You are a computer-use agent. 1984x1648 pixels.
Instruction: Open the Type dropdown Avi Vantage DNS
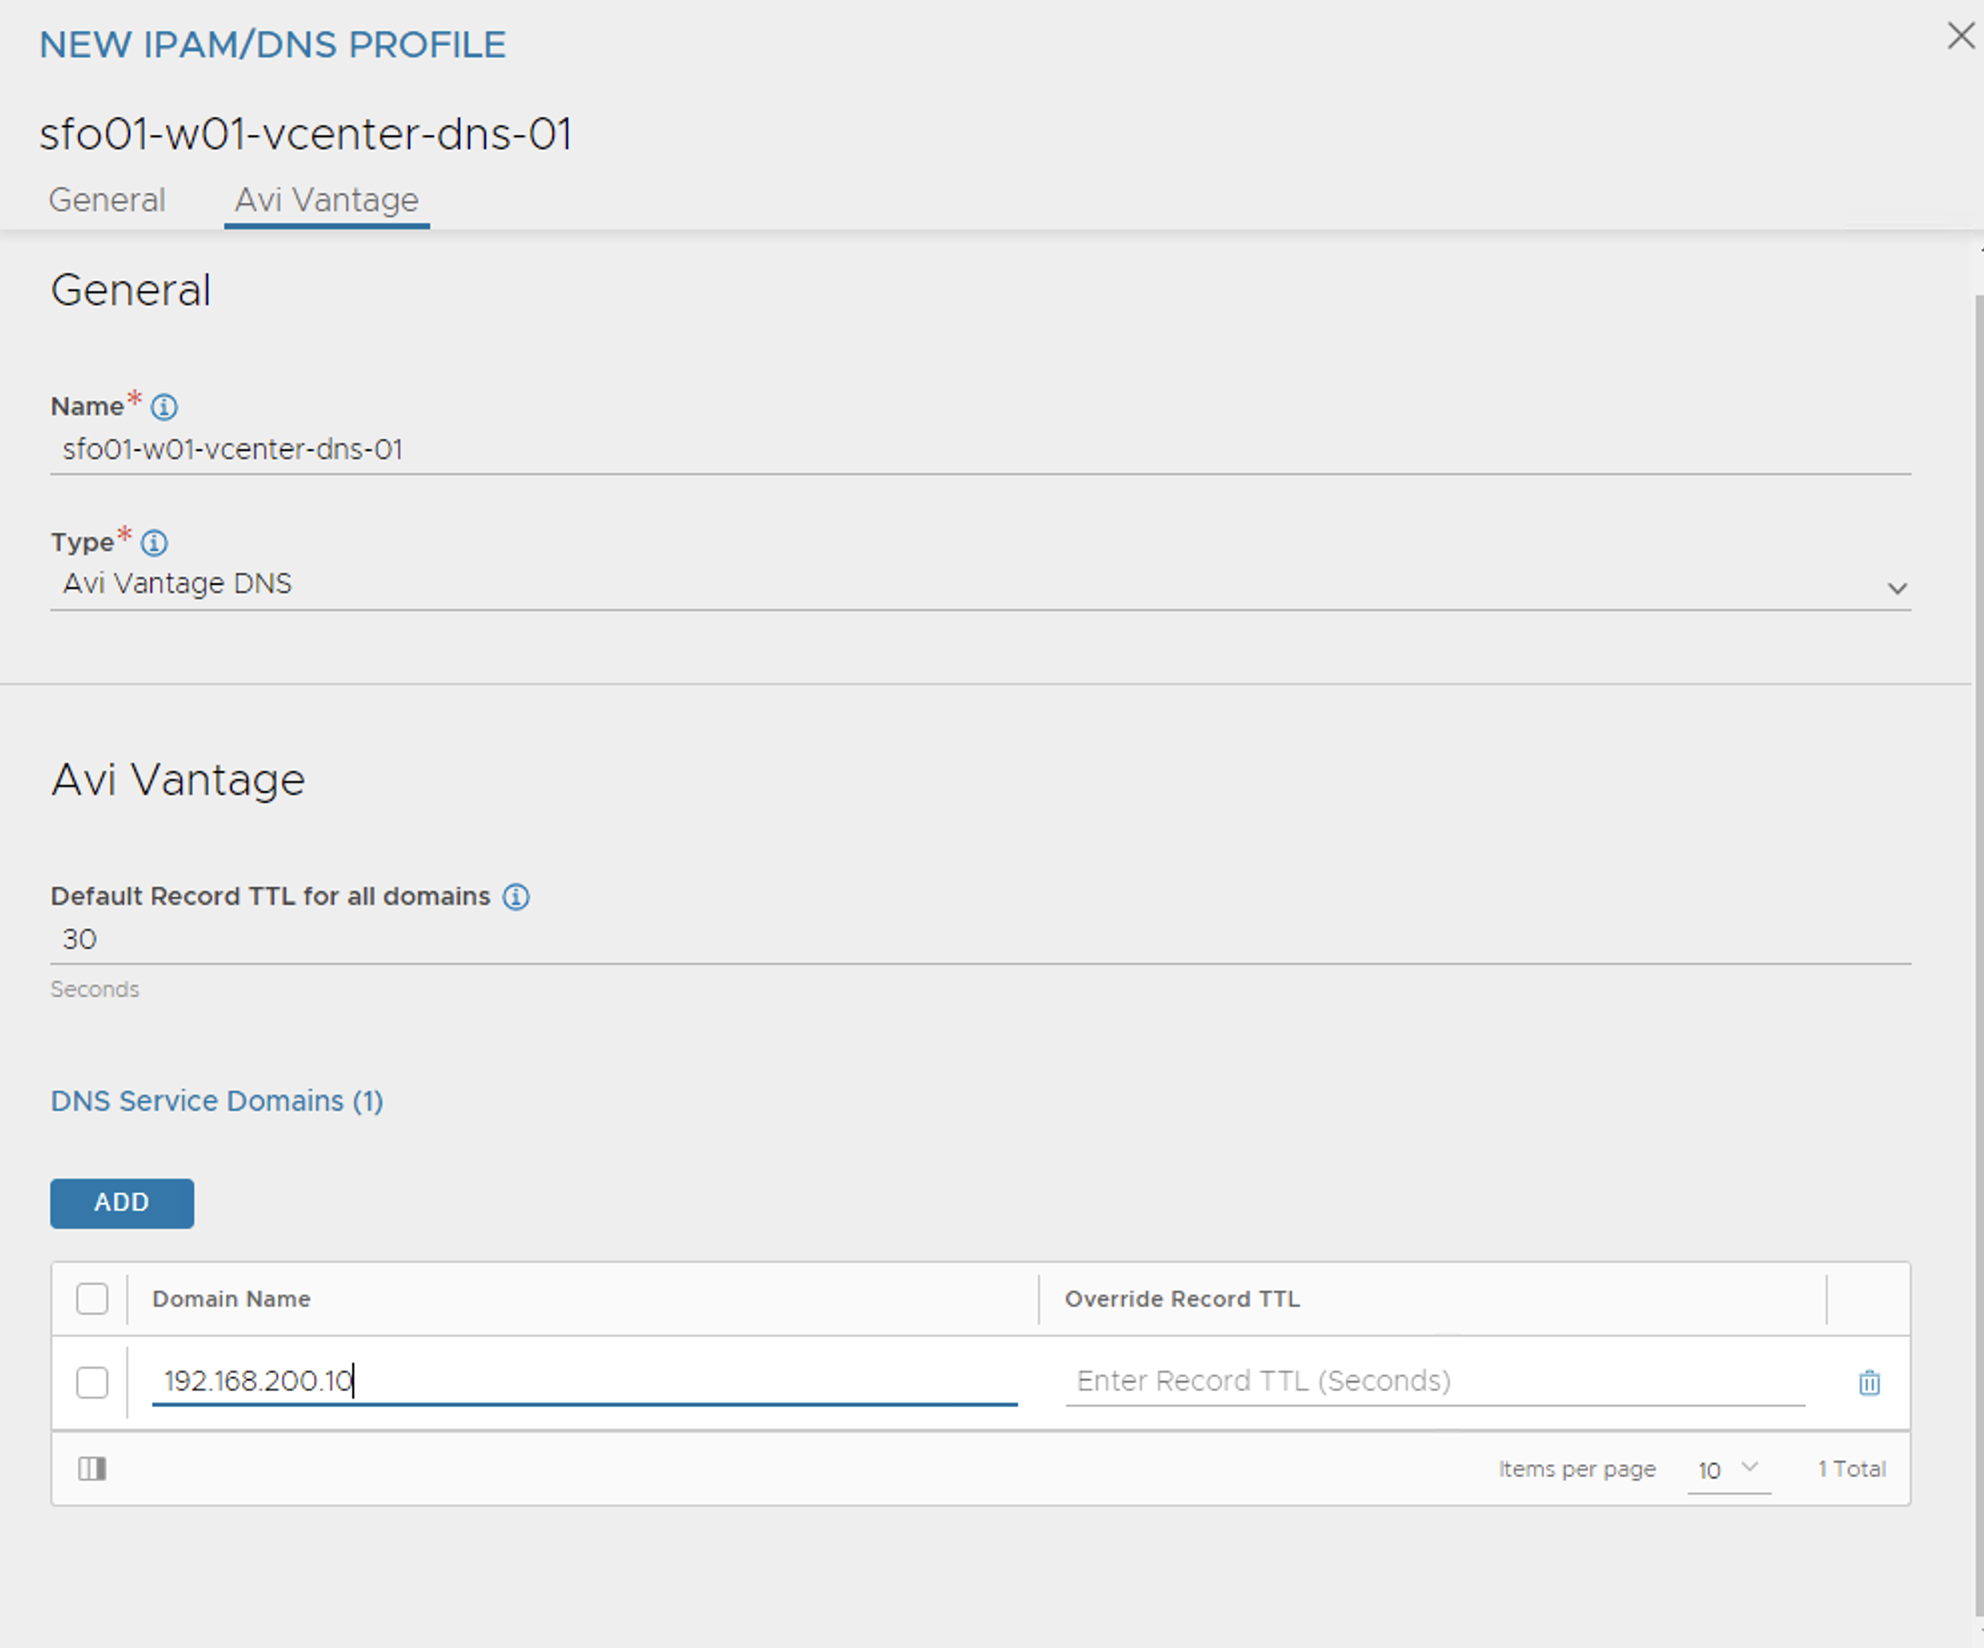click(980, 585)
